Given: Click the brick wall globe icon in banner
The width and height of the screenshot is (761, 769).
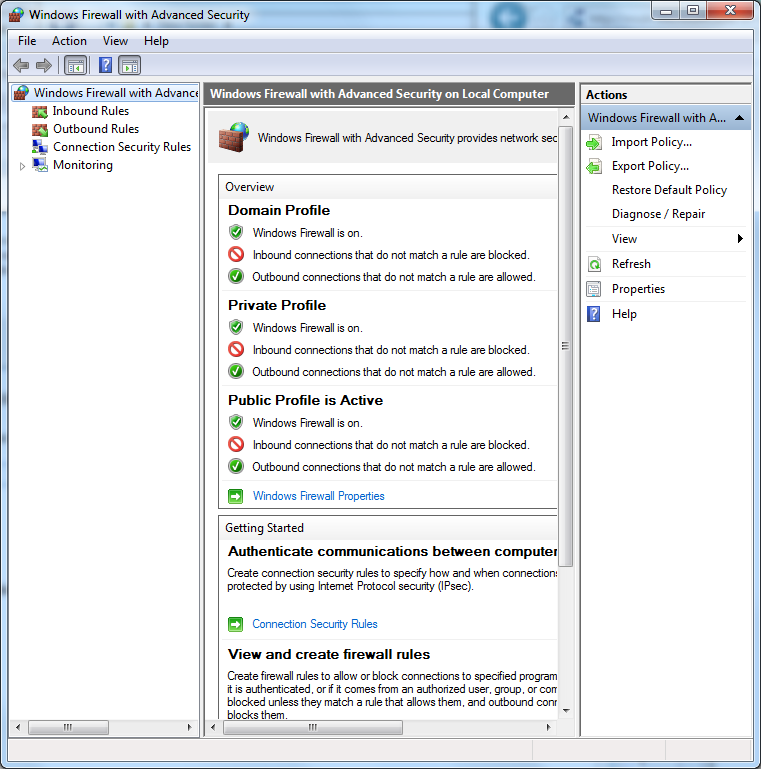Looking at the screenshot, I should point(233,137).
